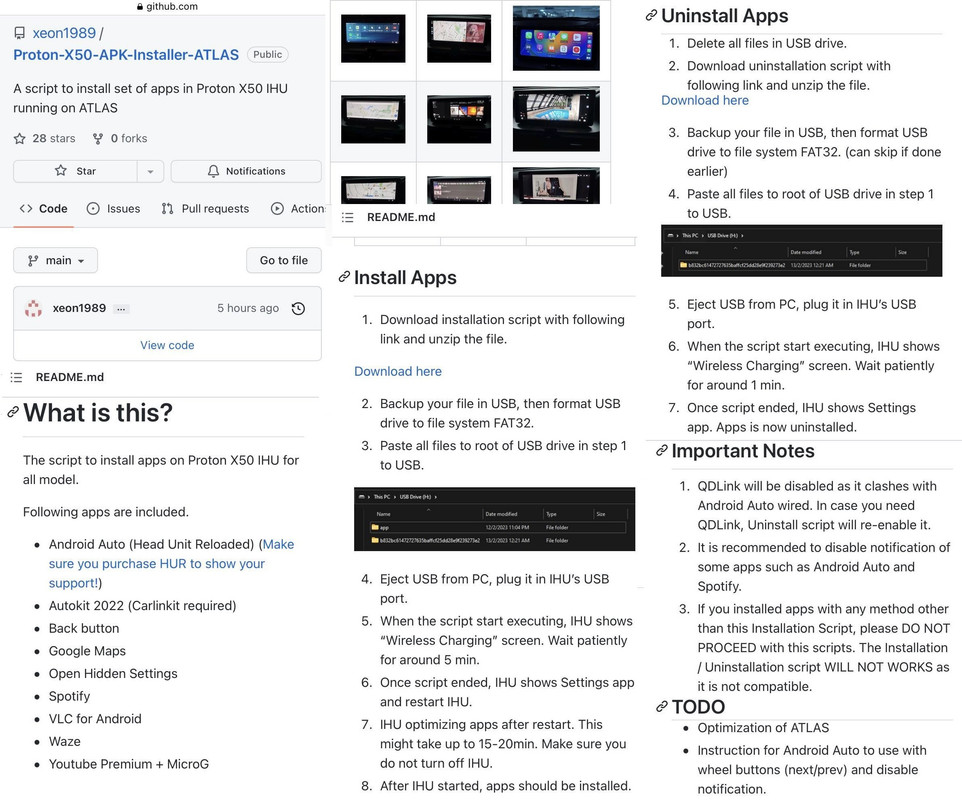Expand the commit message ellipsis button
Image resolution: width=962 pixels, height=800 pixels.
[121, 309]
